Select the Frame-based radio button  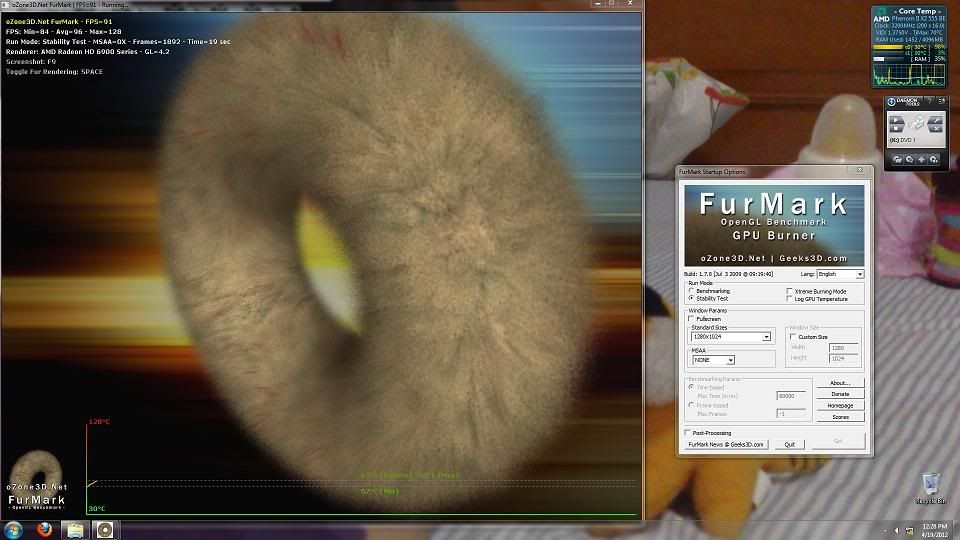692,405
